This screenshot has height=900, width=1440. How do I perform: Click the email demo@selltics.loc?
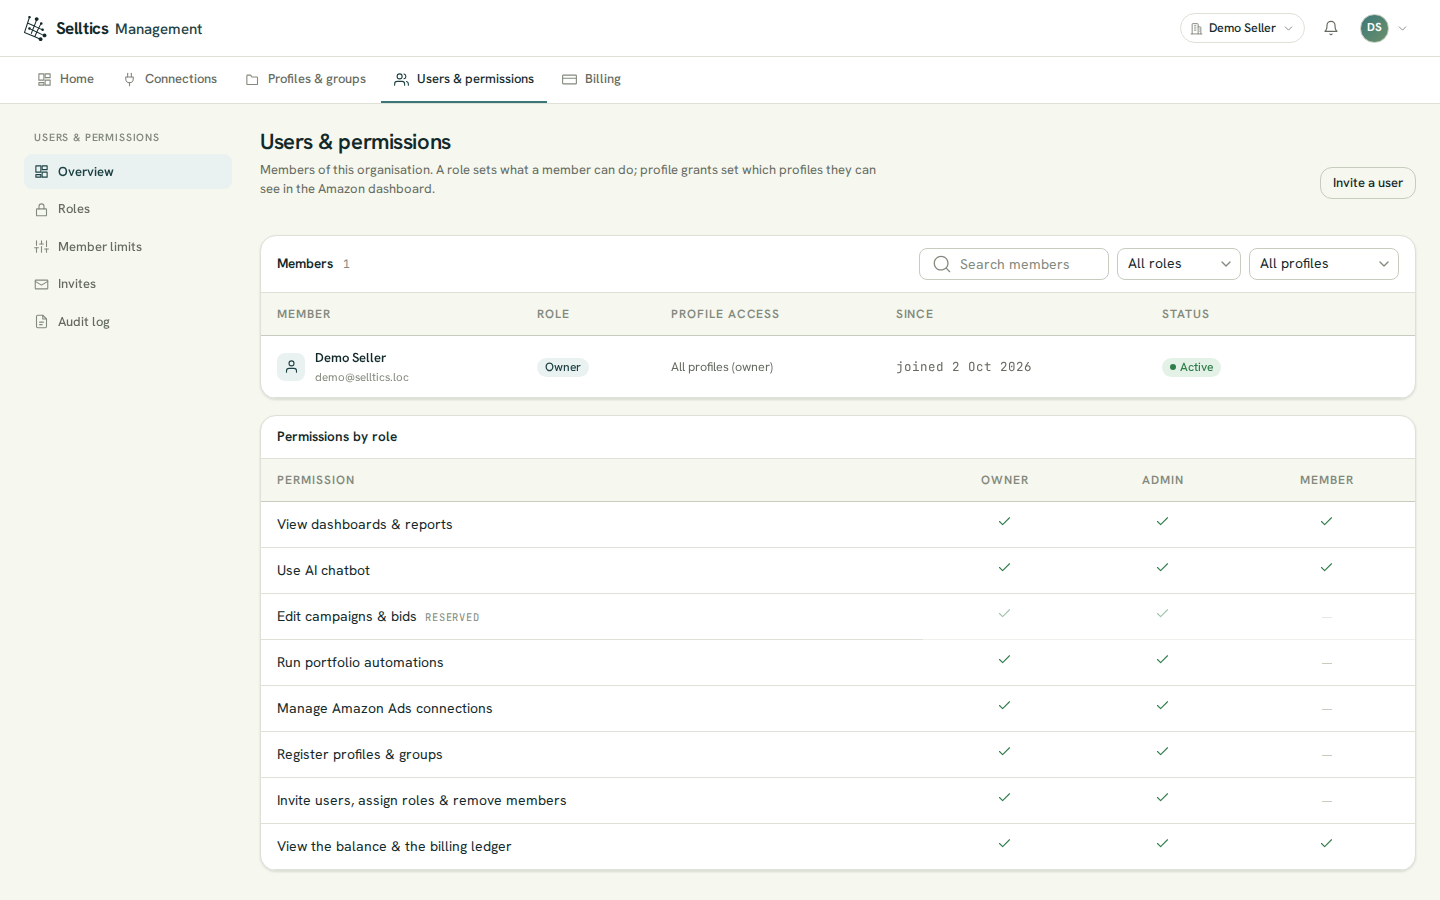pyautogui.click(x=362, y=378)
